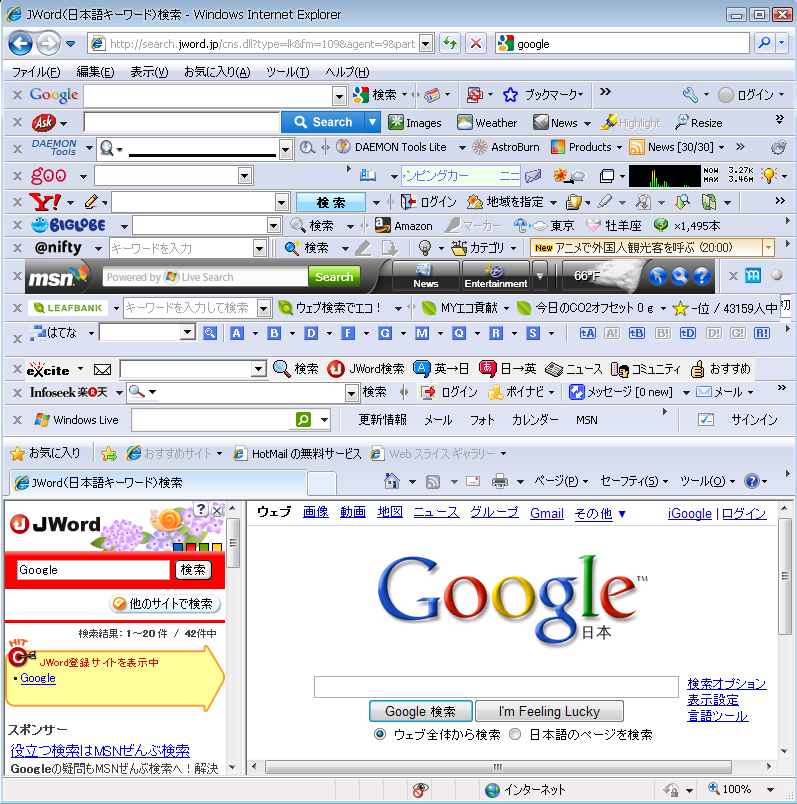Click the IE forward navigation button

coord(48,44)
